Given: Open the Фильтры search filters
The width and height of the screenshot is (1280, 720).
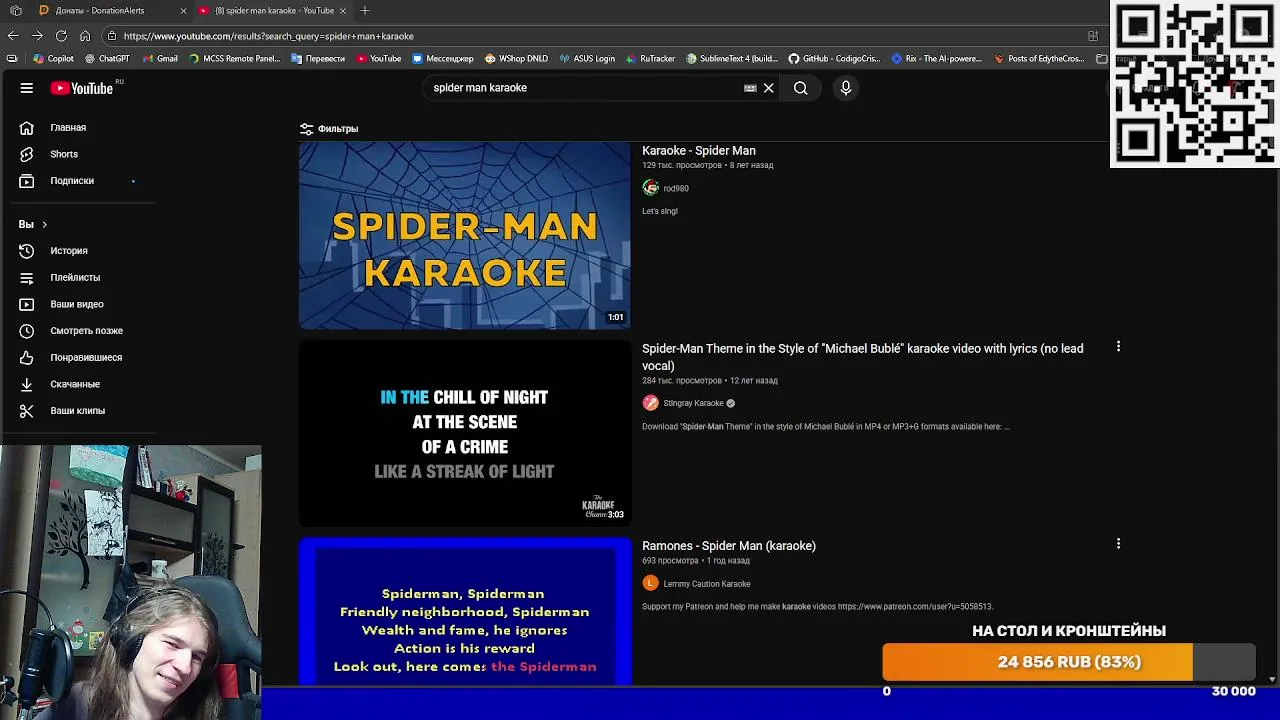Looking at the screenshot, I should click(329, 129).
